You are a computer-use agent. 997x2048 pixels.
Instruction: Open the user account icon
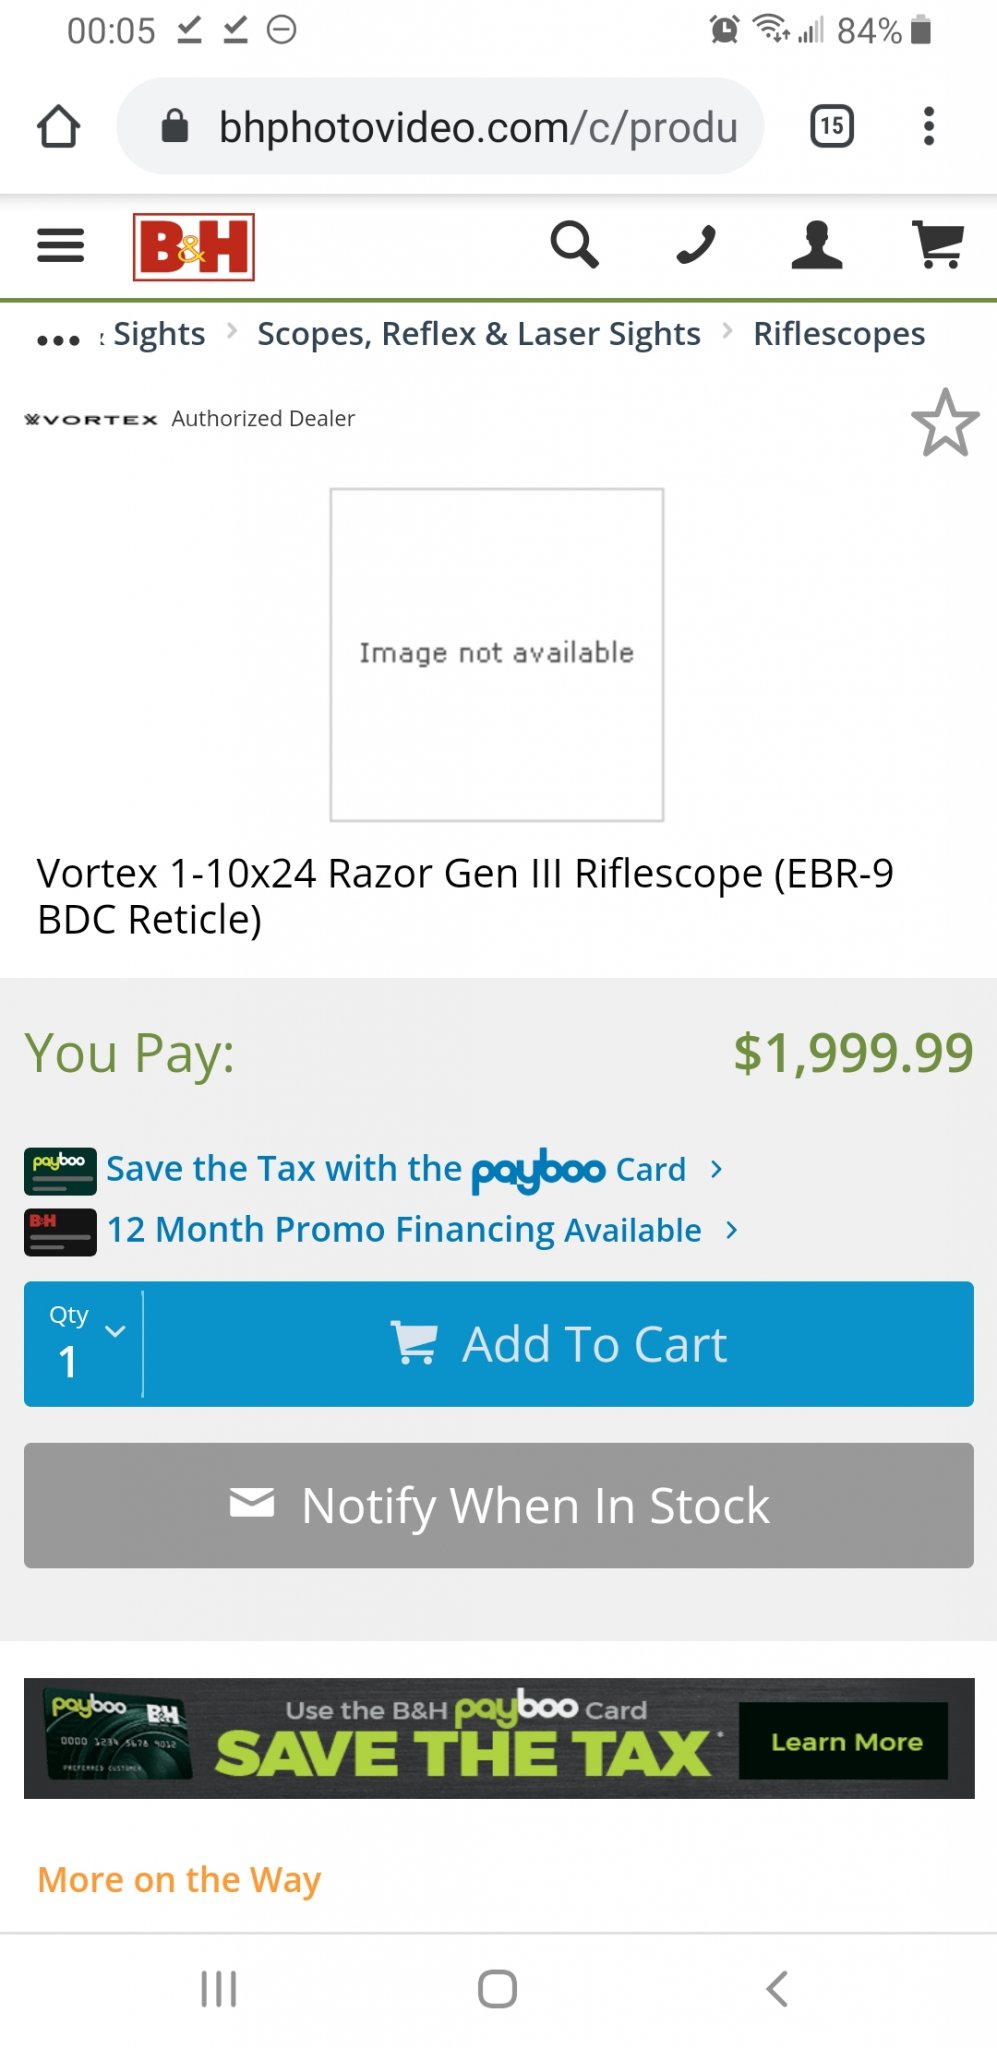tap(816, 245)
